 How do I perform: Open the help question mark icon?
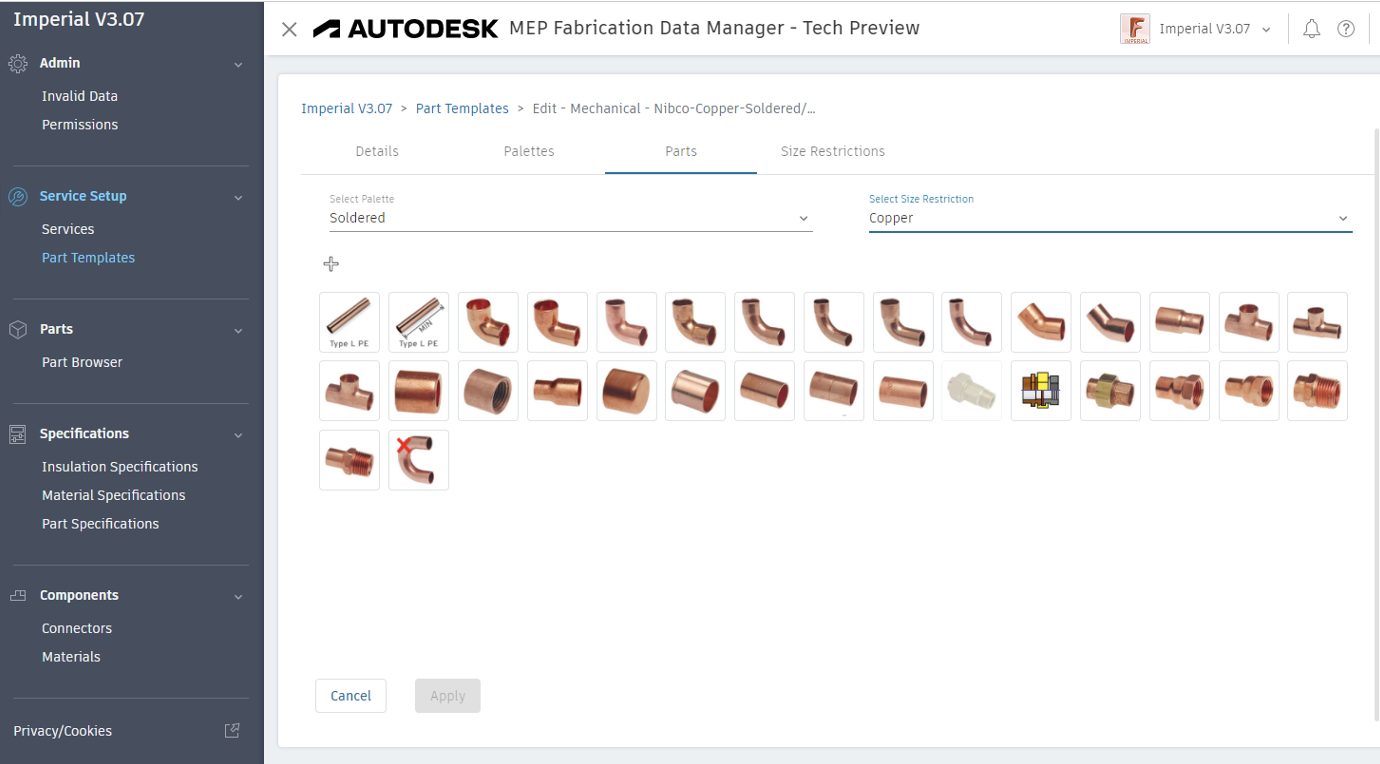(x=1346, y=29)
